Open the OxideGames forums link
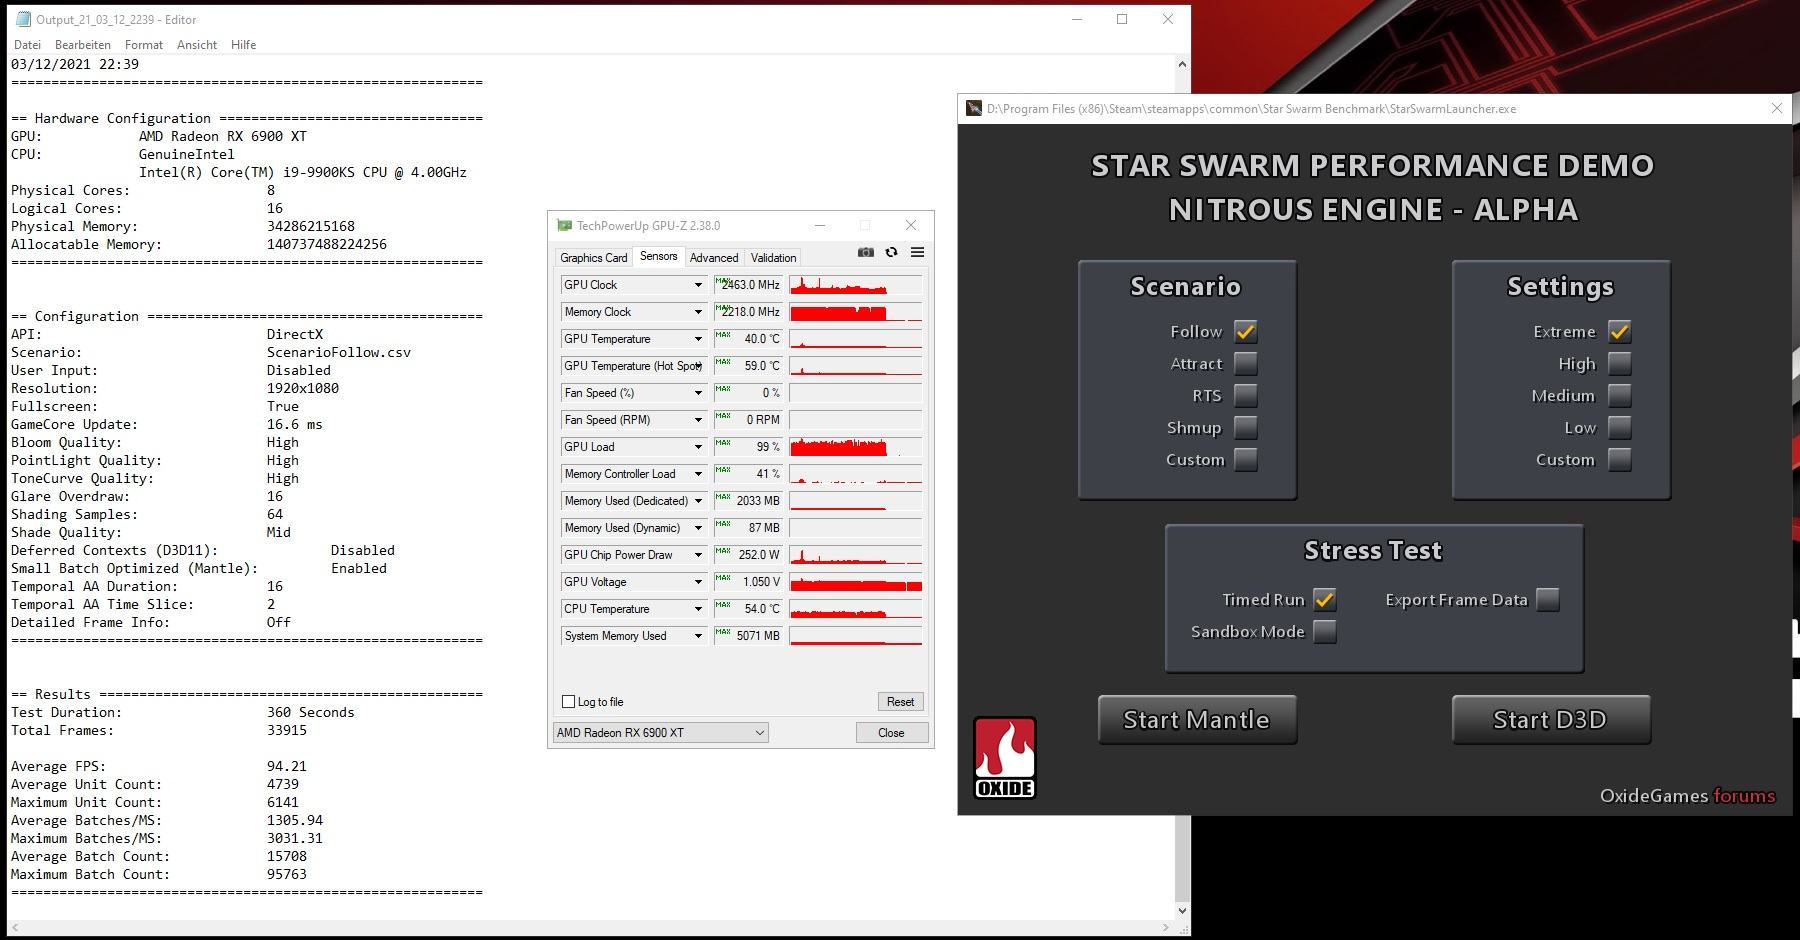Image resolution: width=1800 pixels, height=940 pixels. pos(1744,796)
